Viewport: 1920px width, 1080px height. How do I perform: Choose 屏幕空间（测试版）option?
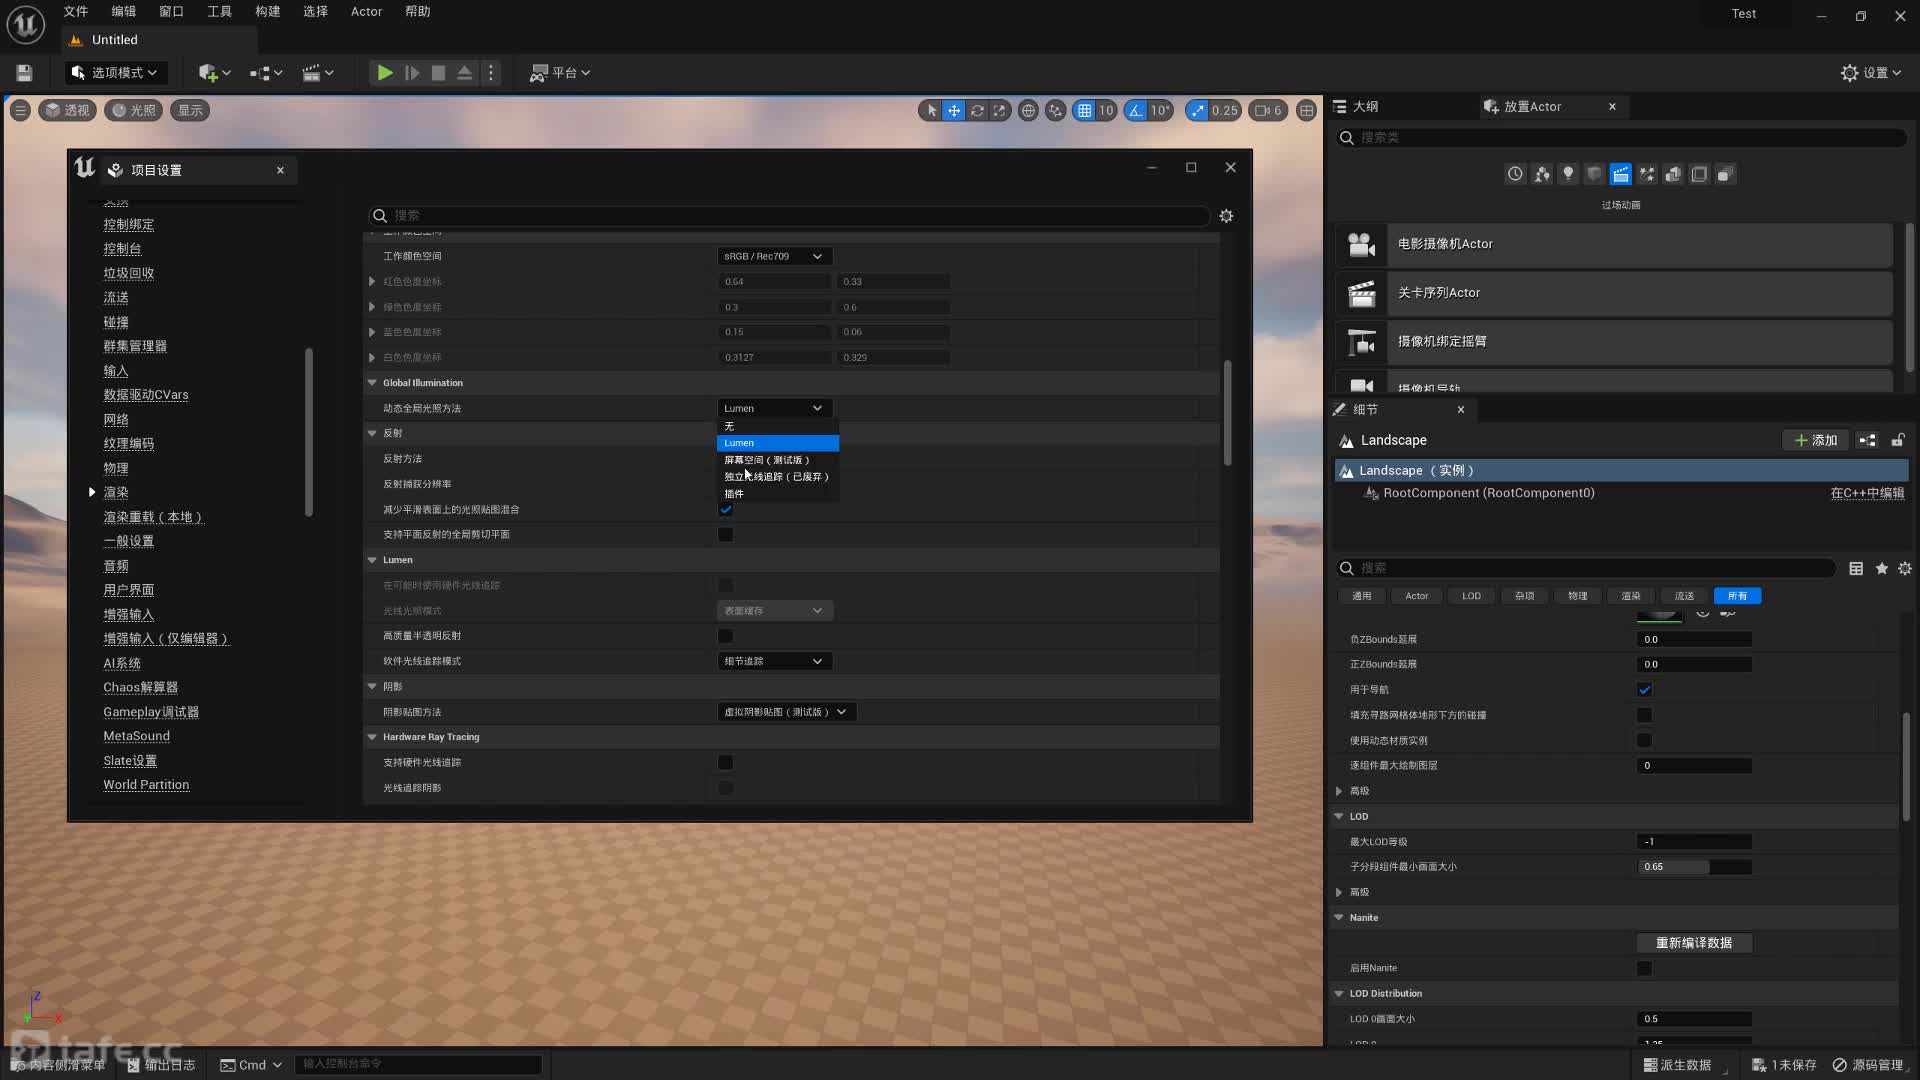777,460
